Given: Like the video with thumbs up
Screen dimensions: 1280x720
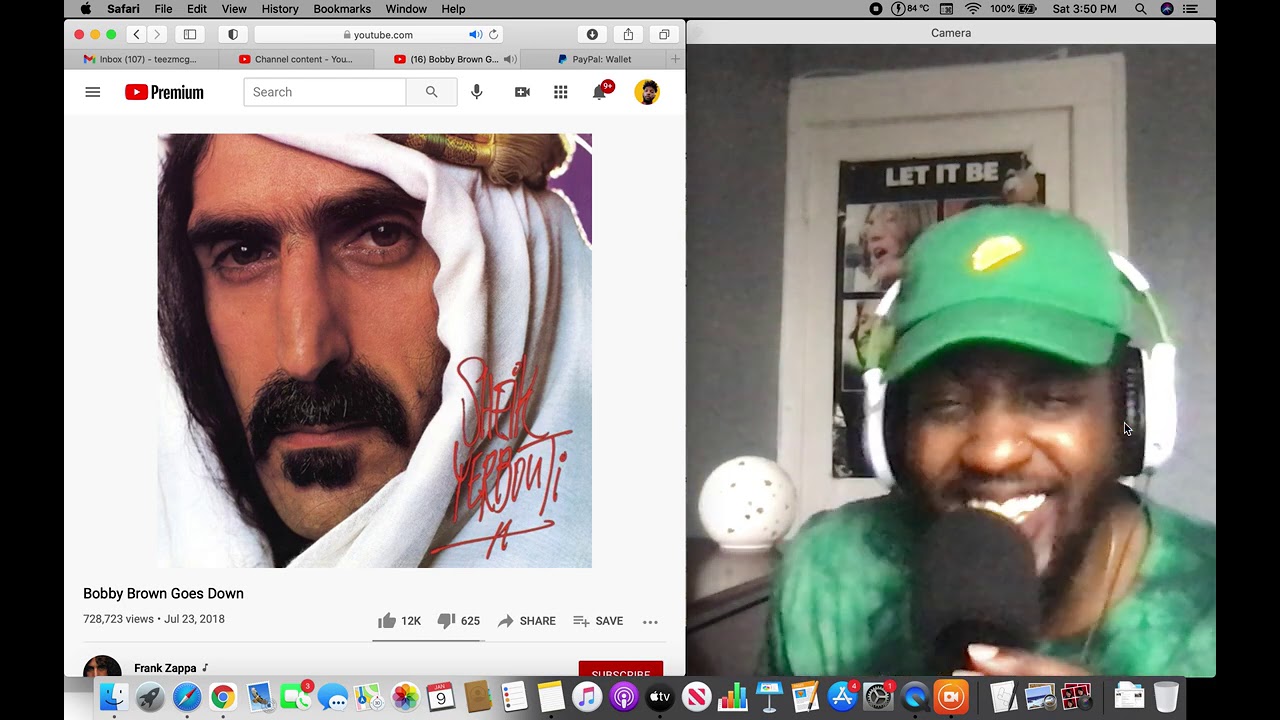Looking at the screenshot, I should coord(399,621).
